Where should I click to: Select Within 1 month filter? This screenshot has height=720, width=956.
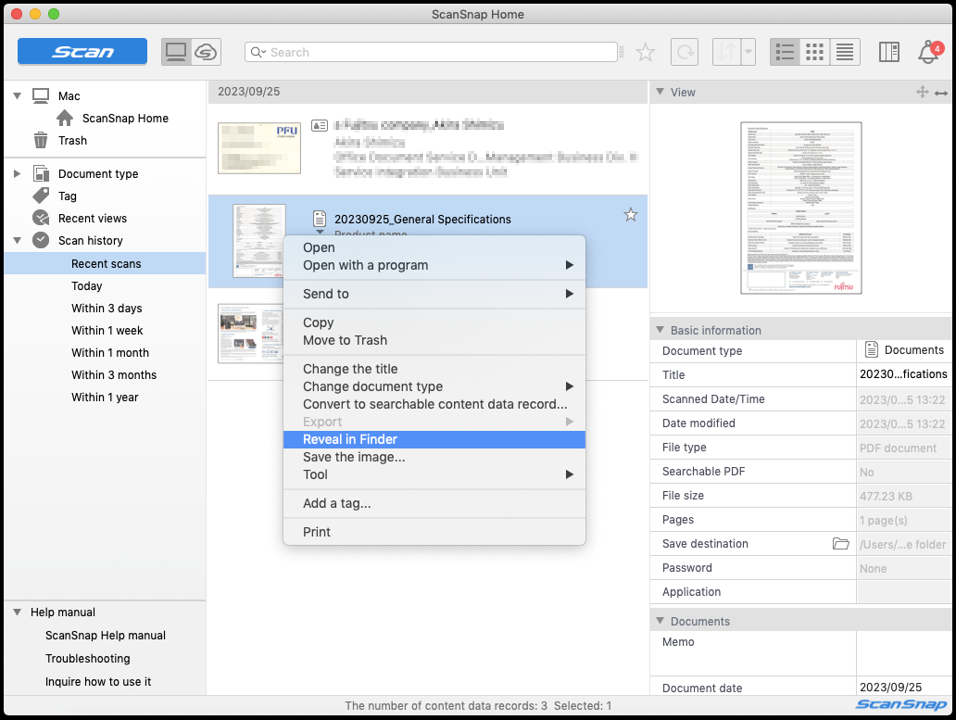[110, 352]
